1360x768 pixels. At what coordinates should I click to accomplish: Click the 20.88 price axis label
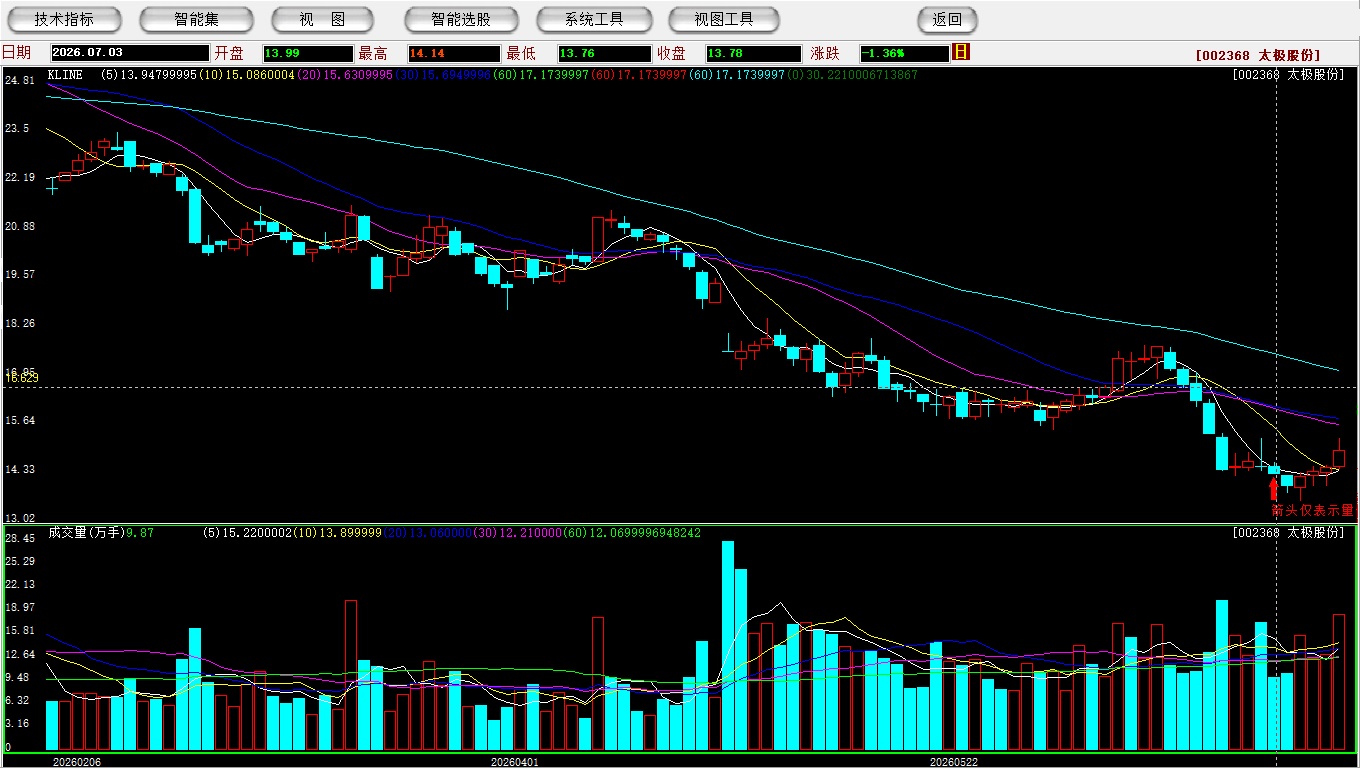[19, 226]
